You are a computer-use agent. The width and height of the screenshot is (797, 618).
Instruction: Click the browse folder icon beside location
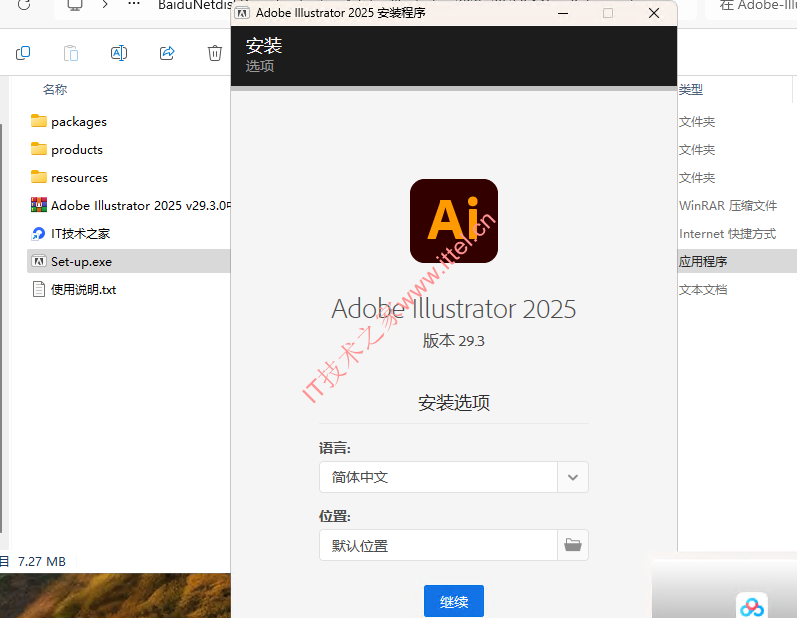click(573, 545)
